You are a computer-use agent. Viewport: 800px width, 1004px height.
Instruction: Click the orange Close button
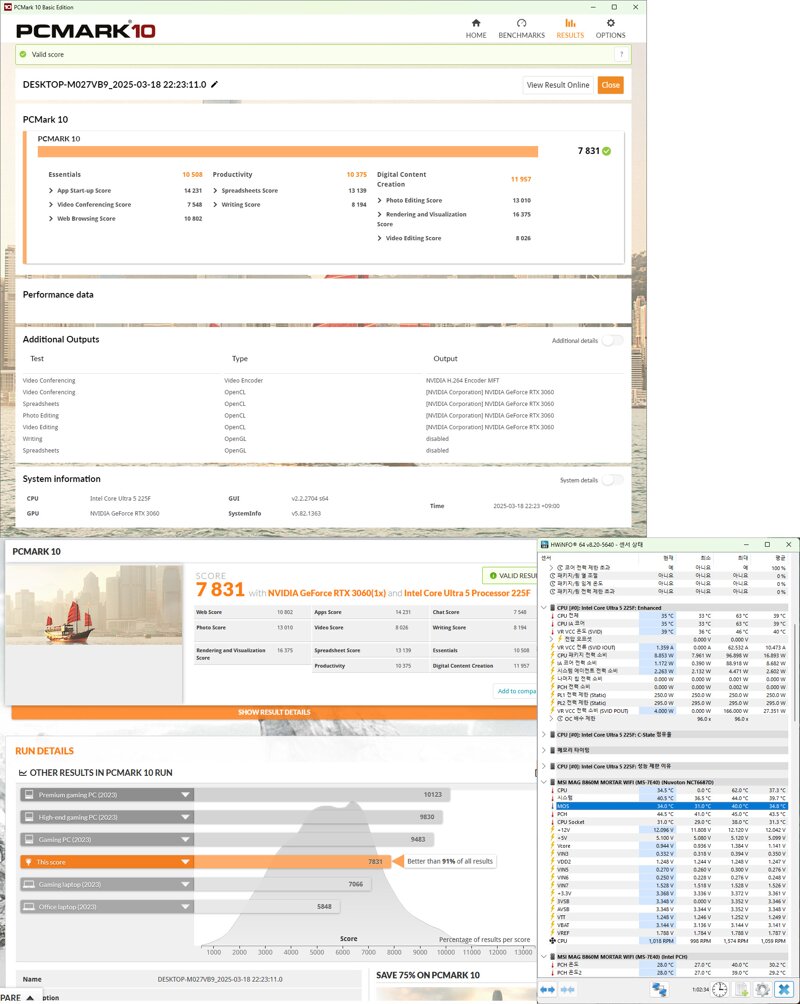coord(610,85)
